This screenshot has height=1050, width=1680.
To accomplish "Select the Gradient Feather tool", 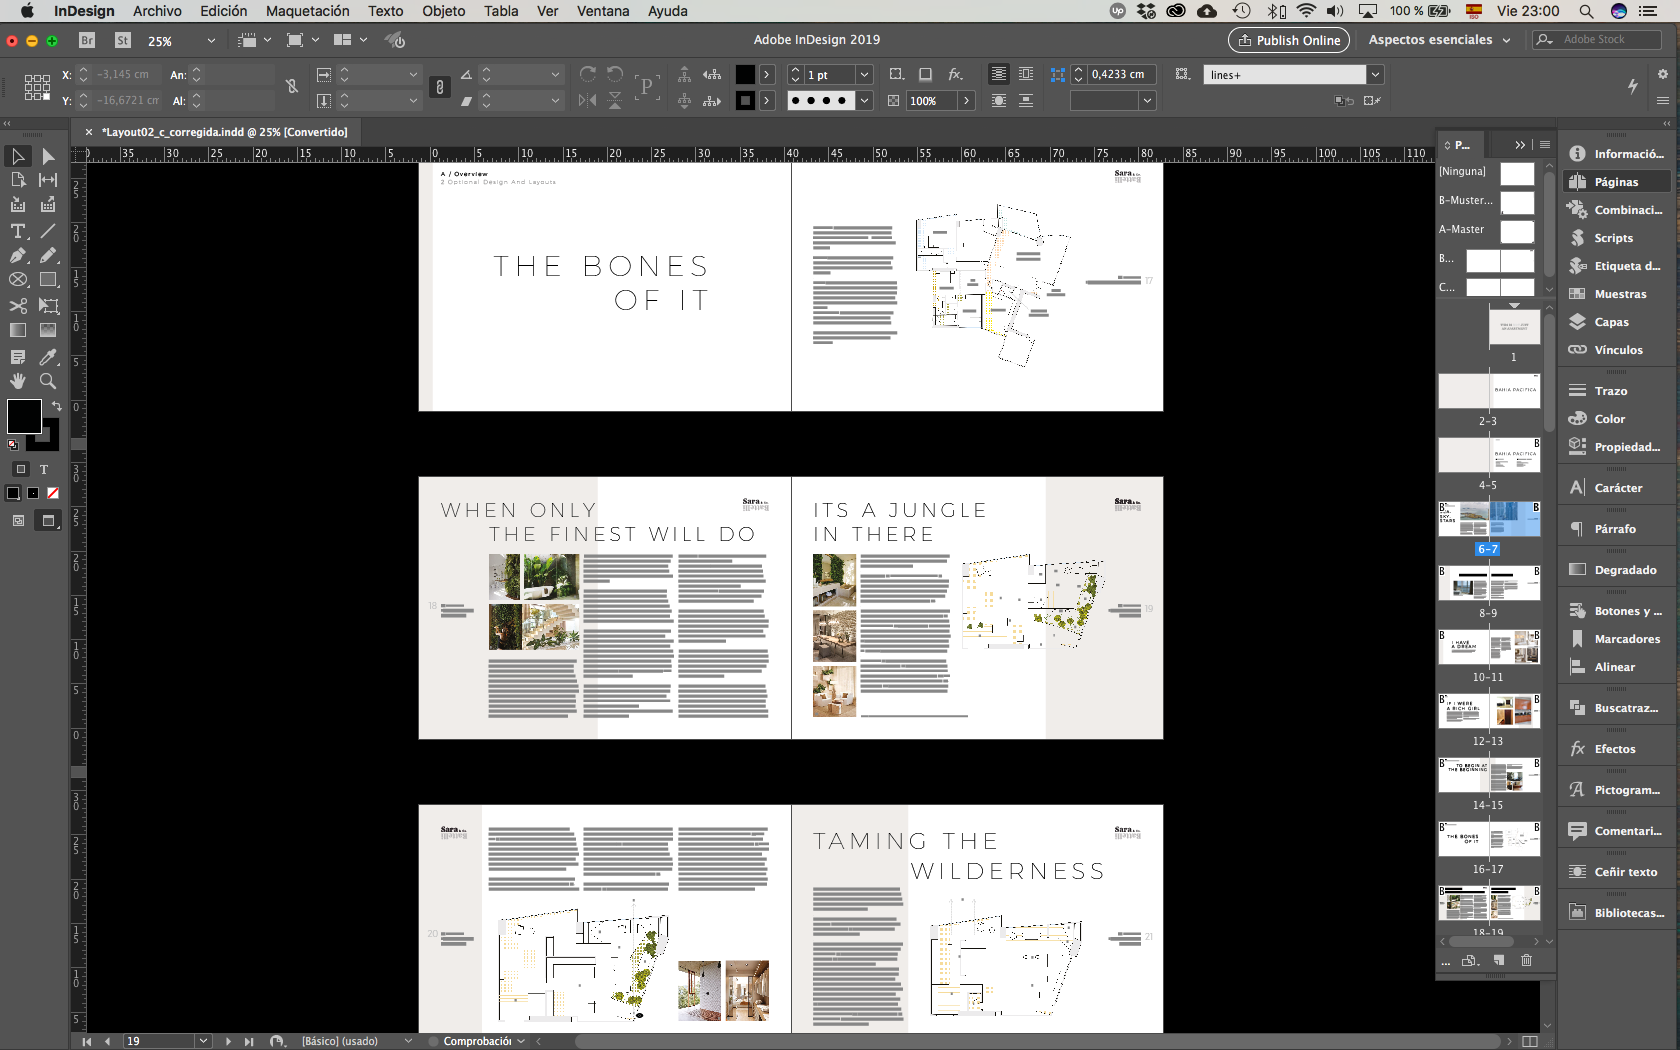I will 48,330.
